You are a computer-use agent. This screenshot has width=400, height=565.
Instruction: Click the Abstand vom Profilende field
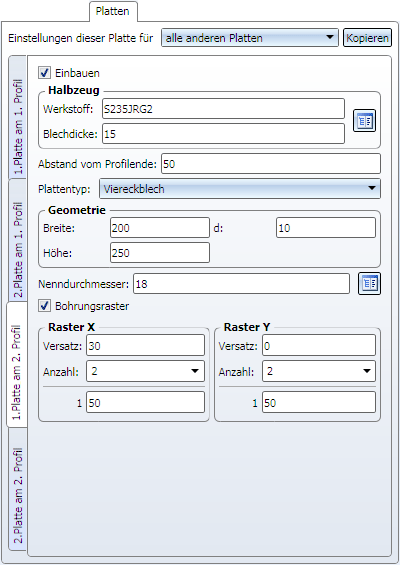(x=271, y=164)
